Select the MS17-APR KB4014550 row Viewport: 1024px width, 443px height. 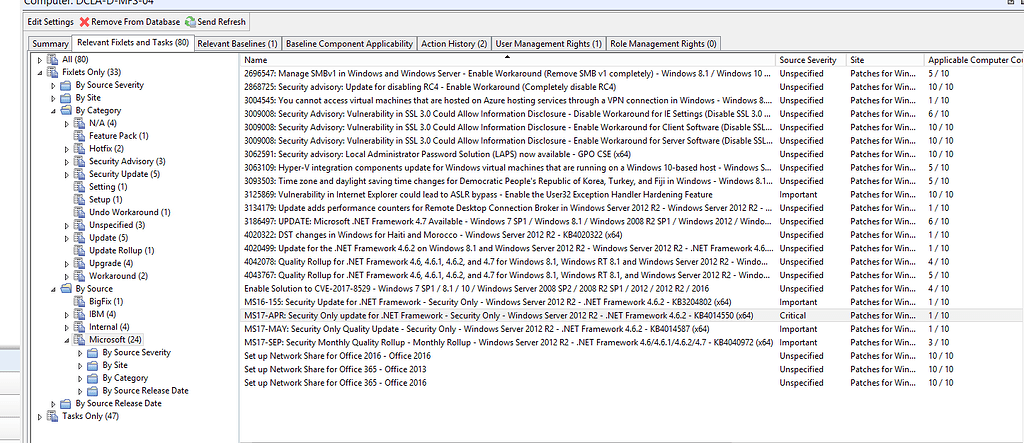click(631, 316)
